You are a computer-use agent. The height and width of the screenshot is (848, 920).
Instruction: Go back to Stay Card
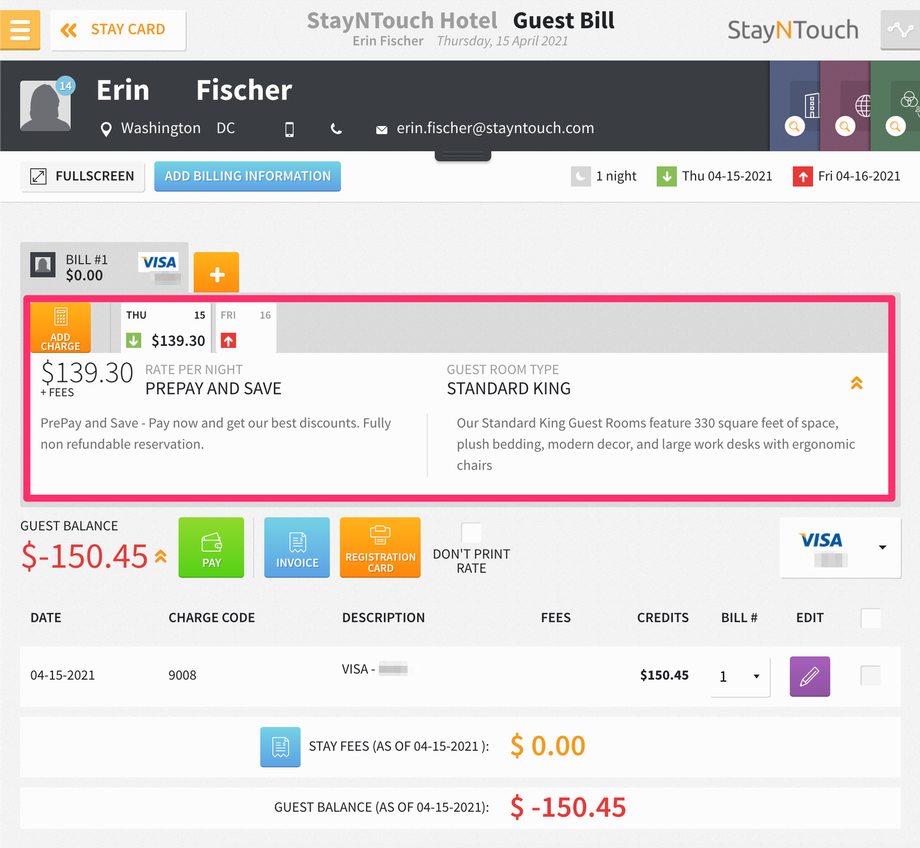tap(118, 30)
